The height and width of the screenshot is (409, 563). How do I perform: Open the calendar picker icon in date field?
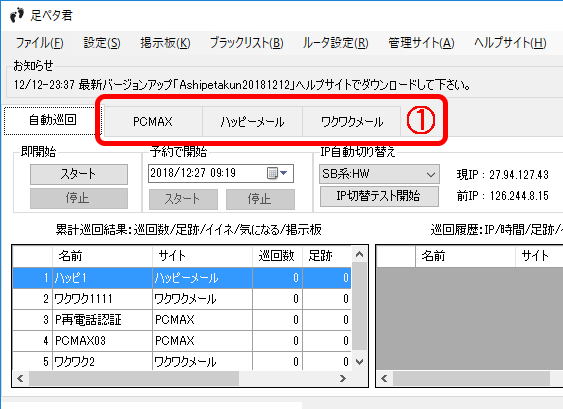(272, 173)
